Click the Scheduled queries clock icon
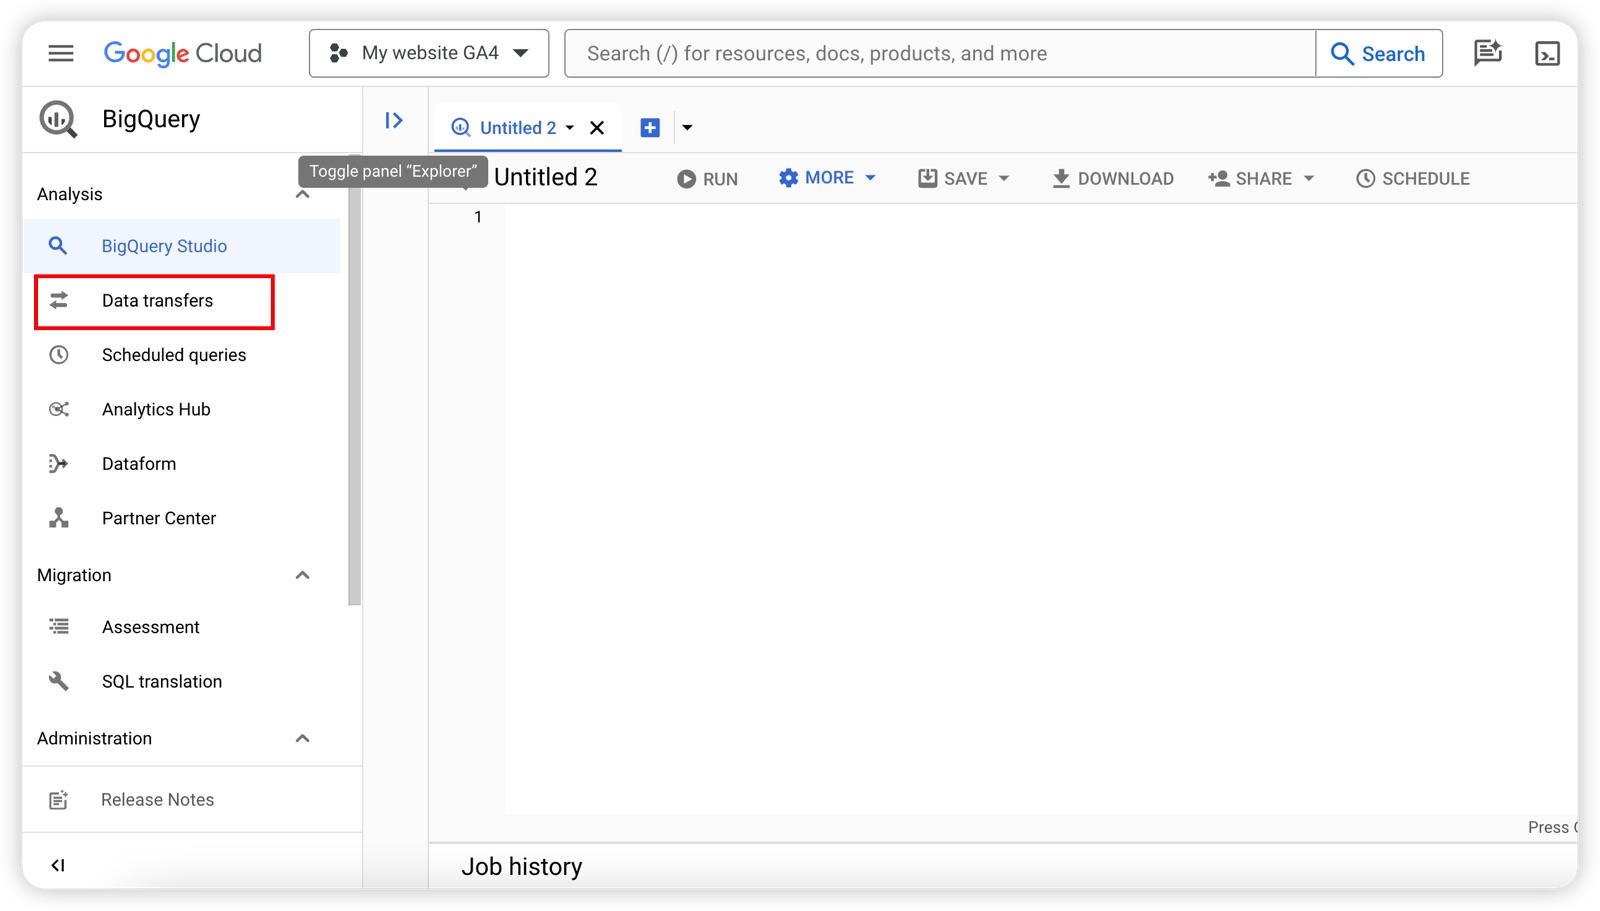1600x911 pixels. pos(59,355)
